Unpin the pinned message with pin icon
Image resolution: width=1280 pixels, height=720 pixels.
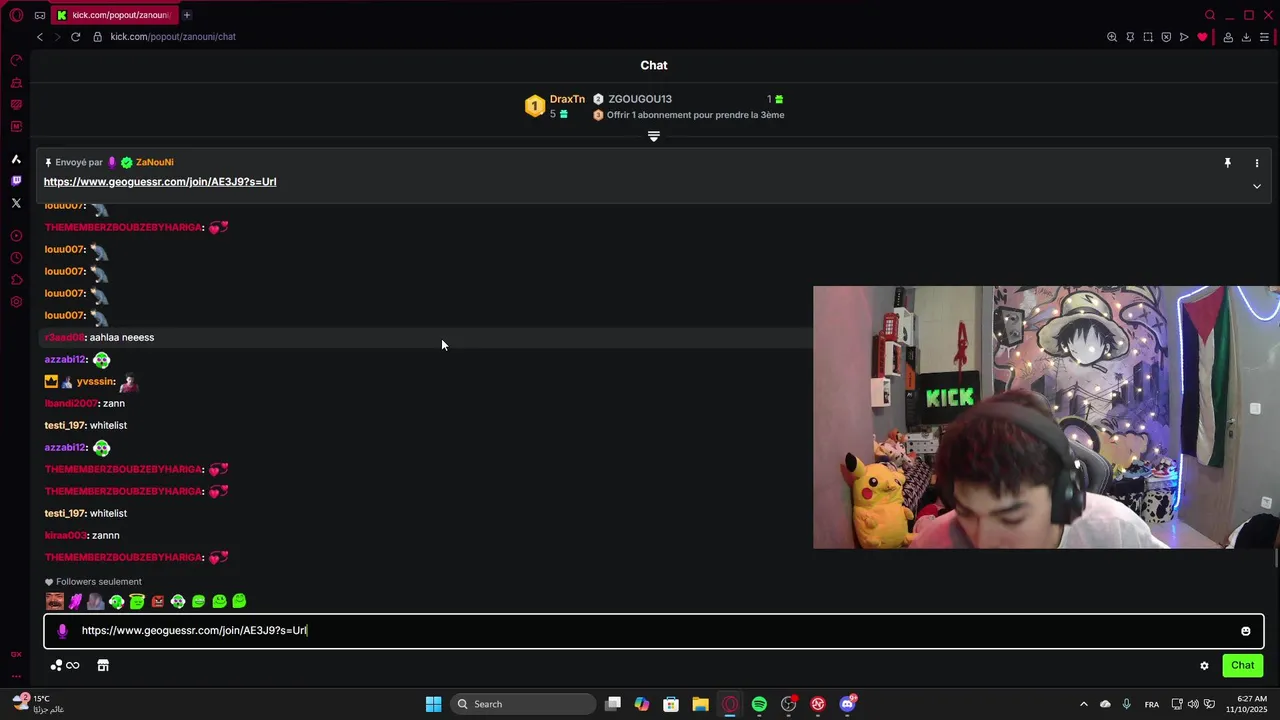point(1228,162)
